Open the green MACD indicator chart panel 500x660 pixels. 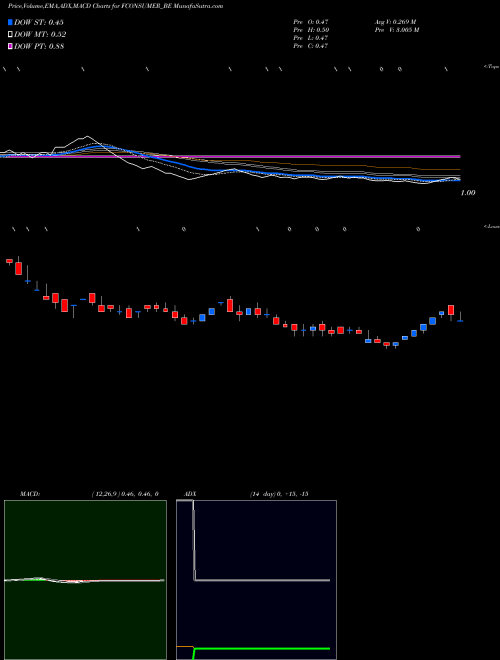(85, 580)
